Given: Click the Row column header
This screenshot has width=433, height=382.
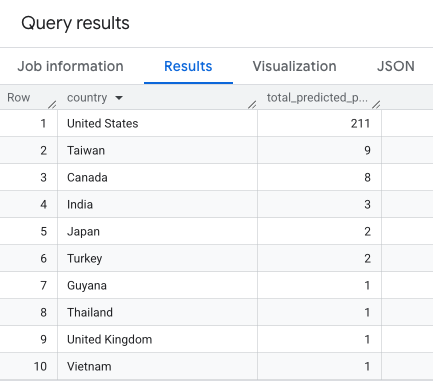Looking at the screenshot, I should click(19, 98).
